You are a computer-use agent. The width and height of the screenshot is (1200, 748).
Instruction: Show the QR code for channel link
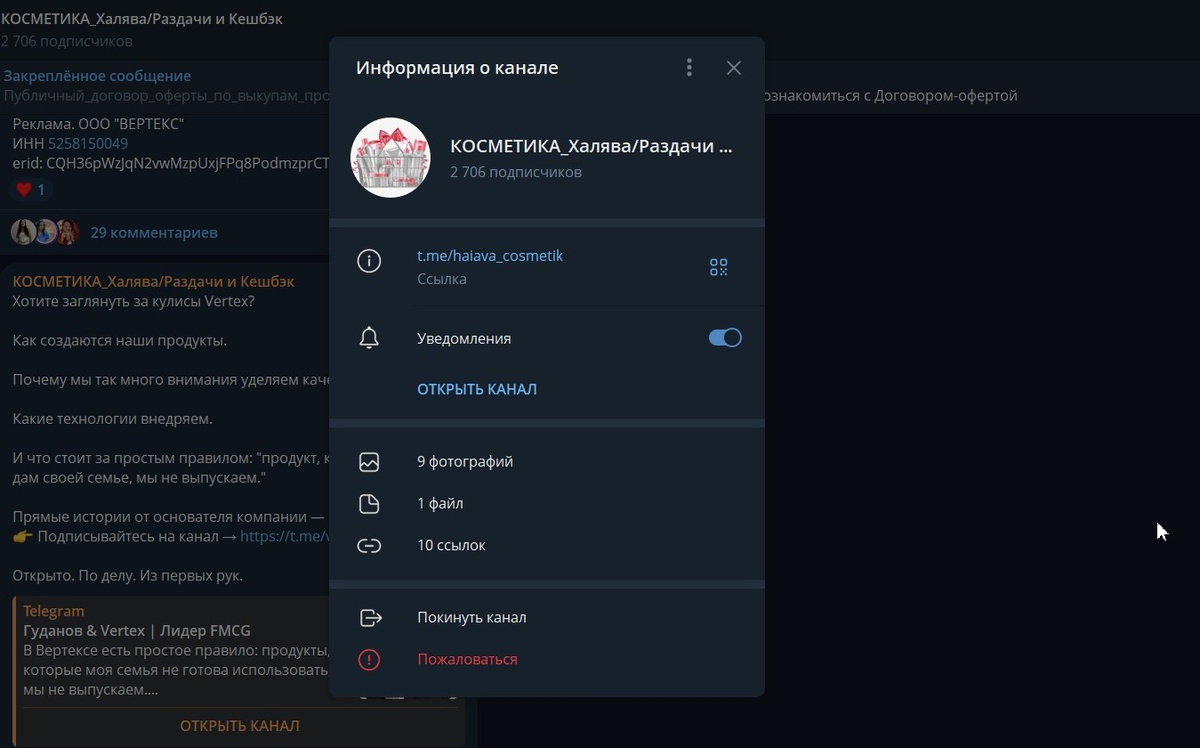click(x=719, y=267)
